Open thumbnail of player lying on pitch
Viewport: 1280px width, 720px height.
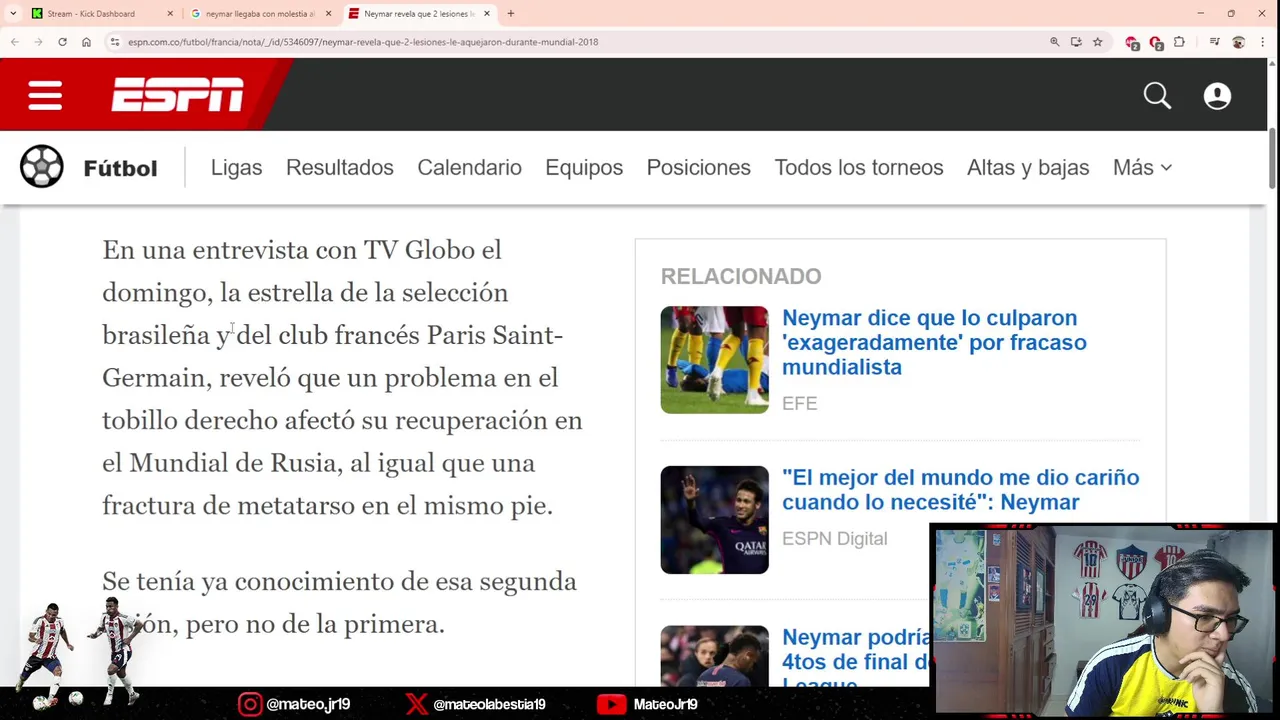(x=714, y=360)
